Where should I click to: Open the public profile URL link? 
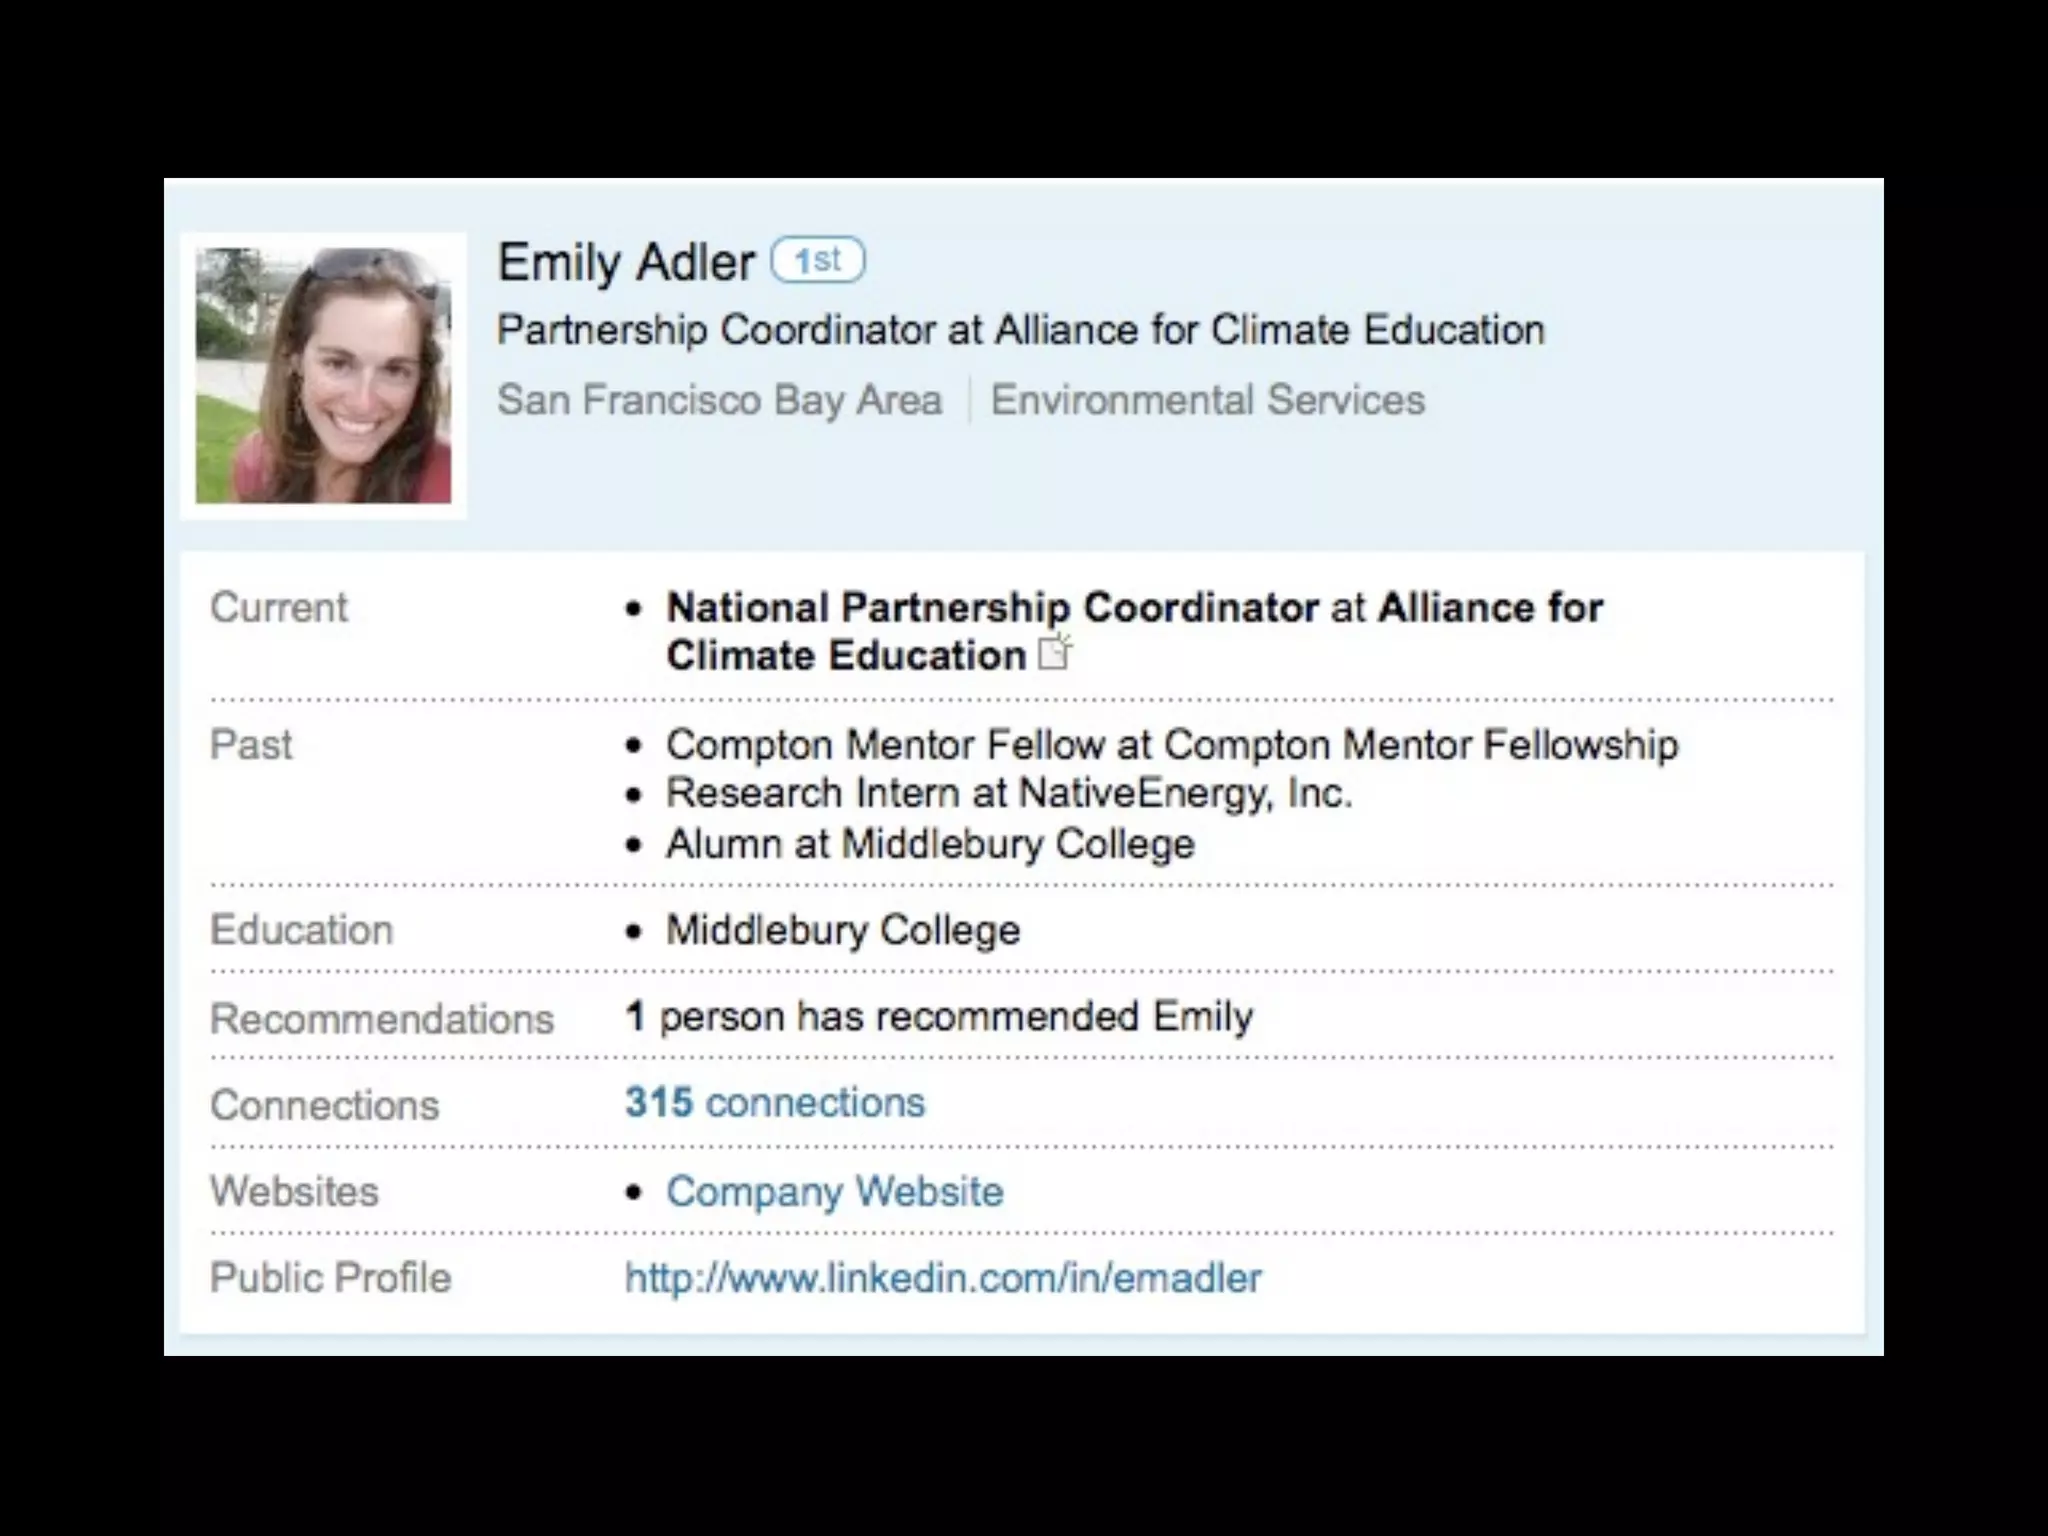click(943, 1278)
